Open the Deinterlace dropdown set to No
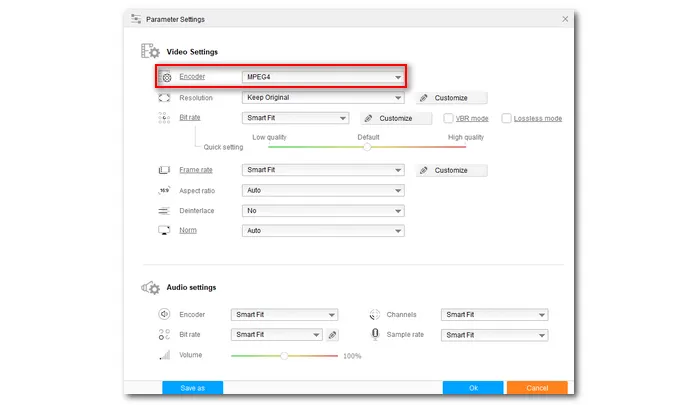700x405 pixels. click(x=323, y=211)
